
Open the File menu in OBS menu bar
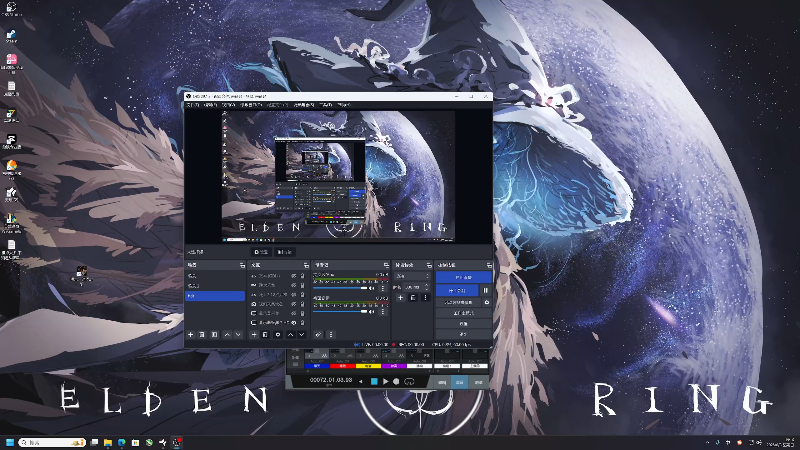pyautogui.click(x=192, y=105)
